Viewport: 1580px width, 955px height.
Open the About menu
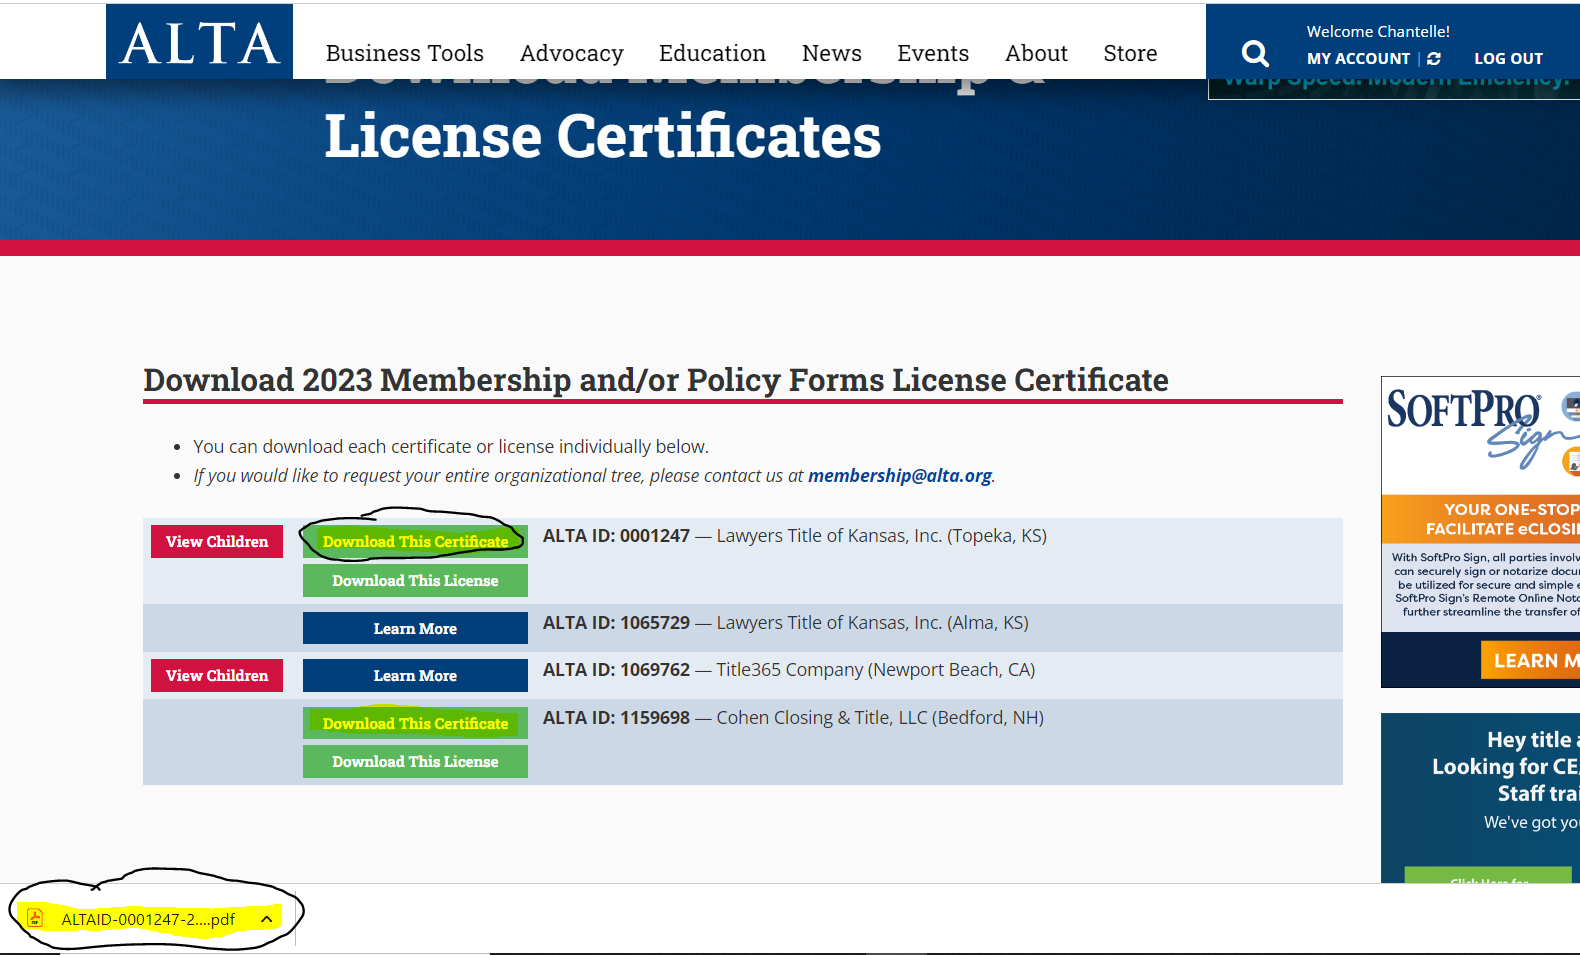tap(1036, 53)
